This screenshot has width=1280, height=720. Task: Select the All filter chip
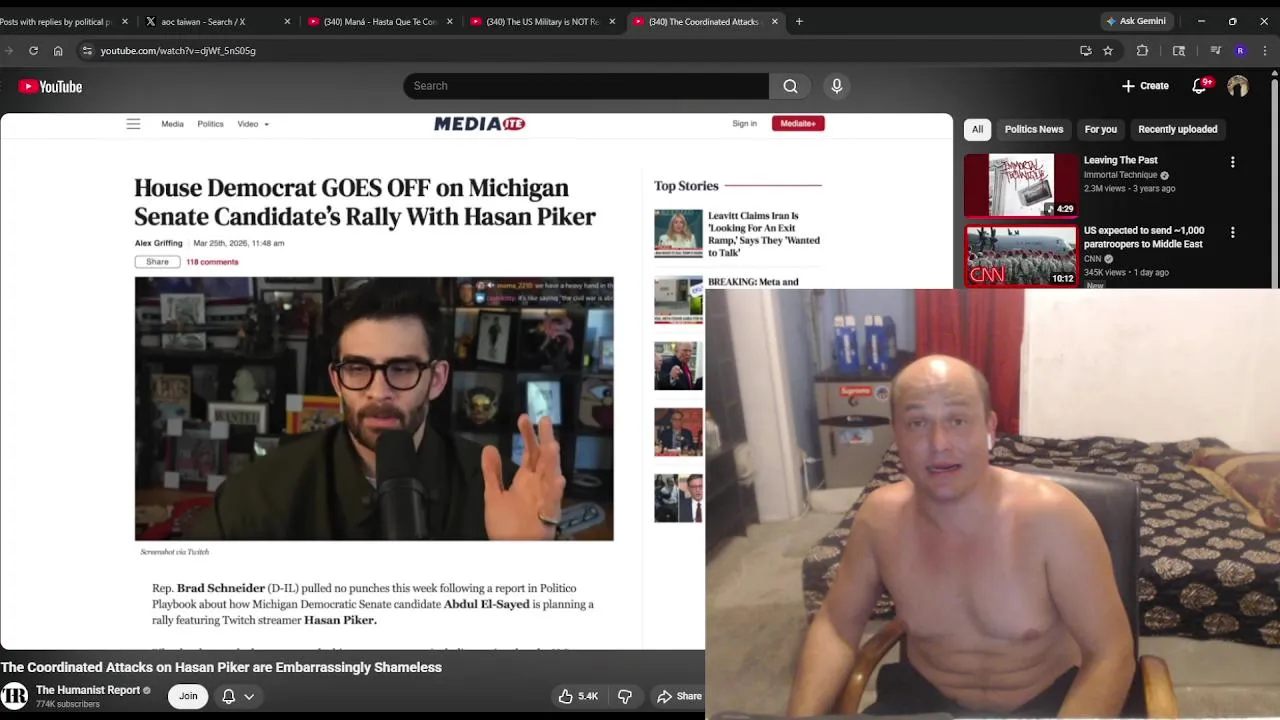977,129
